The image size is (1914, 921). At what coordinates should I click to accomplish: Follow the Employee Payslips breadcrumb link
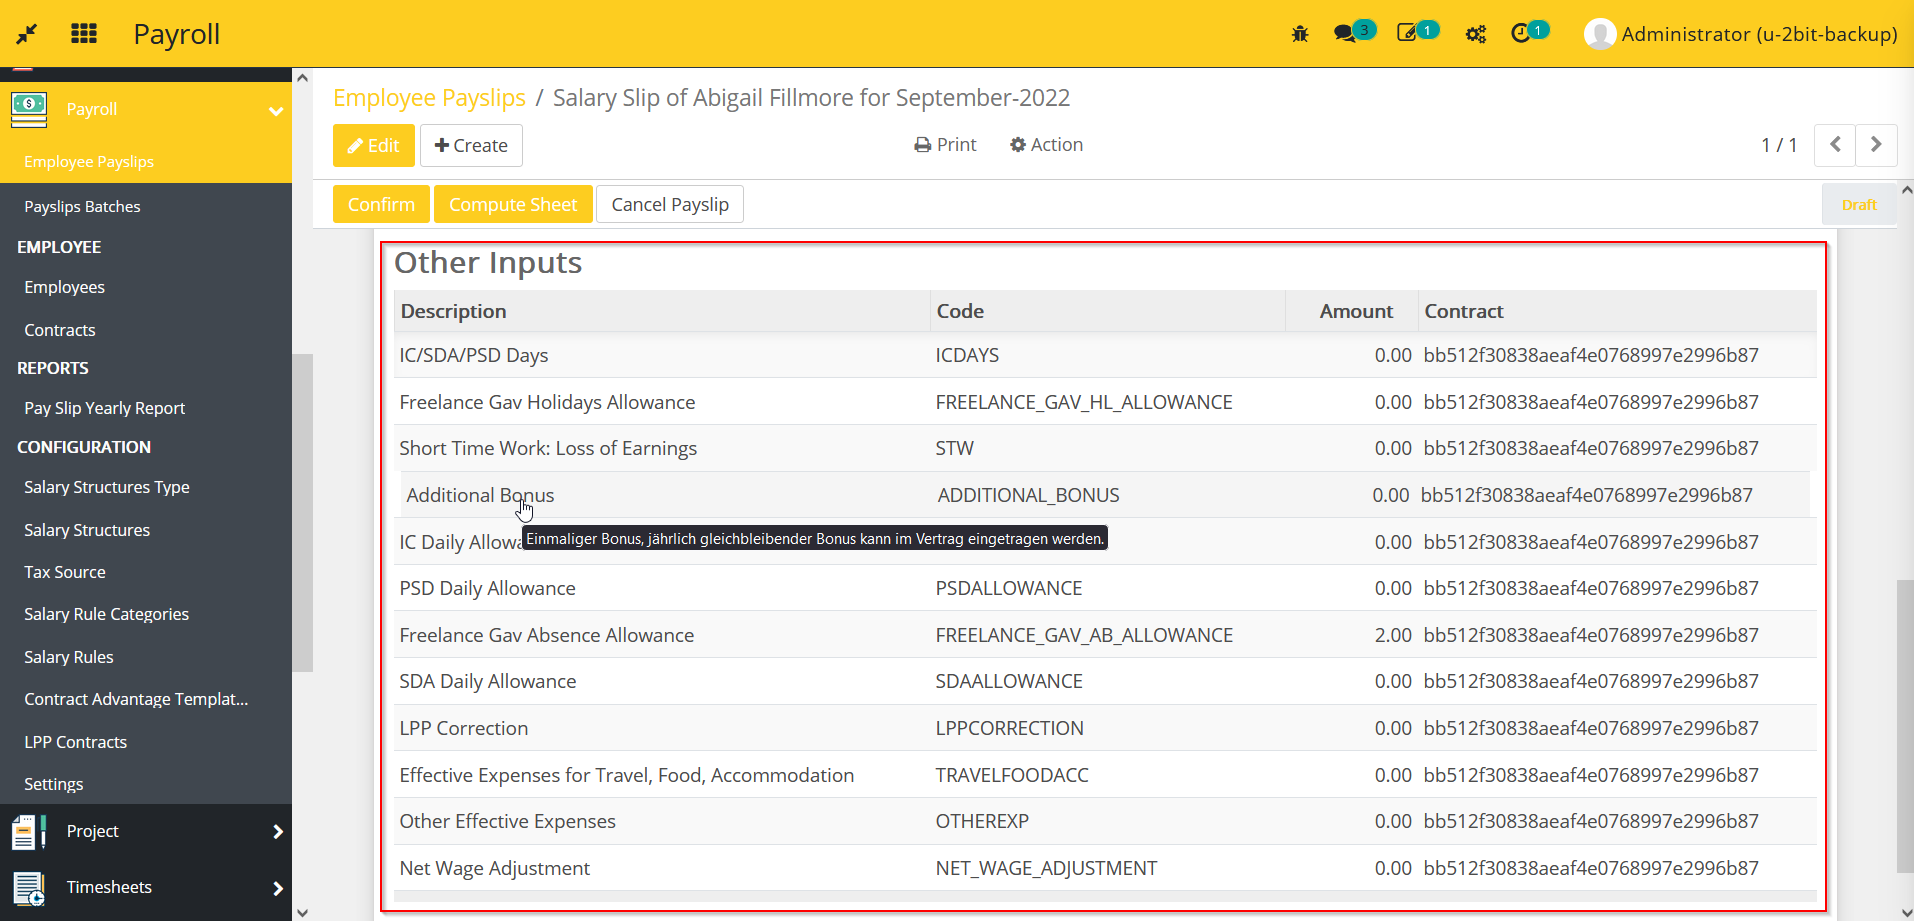pyautogui.click(x=429, y=98)
